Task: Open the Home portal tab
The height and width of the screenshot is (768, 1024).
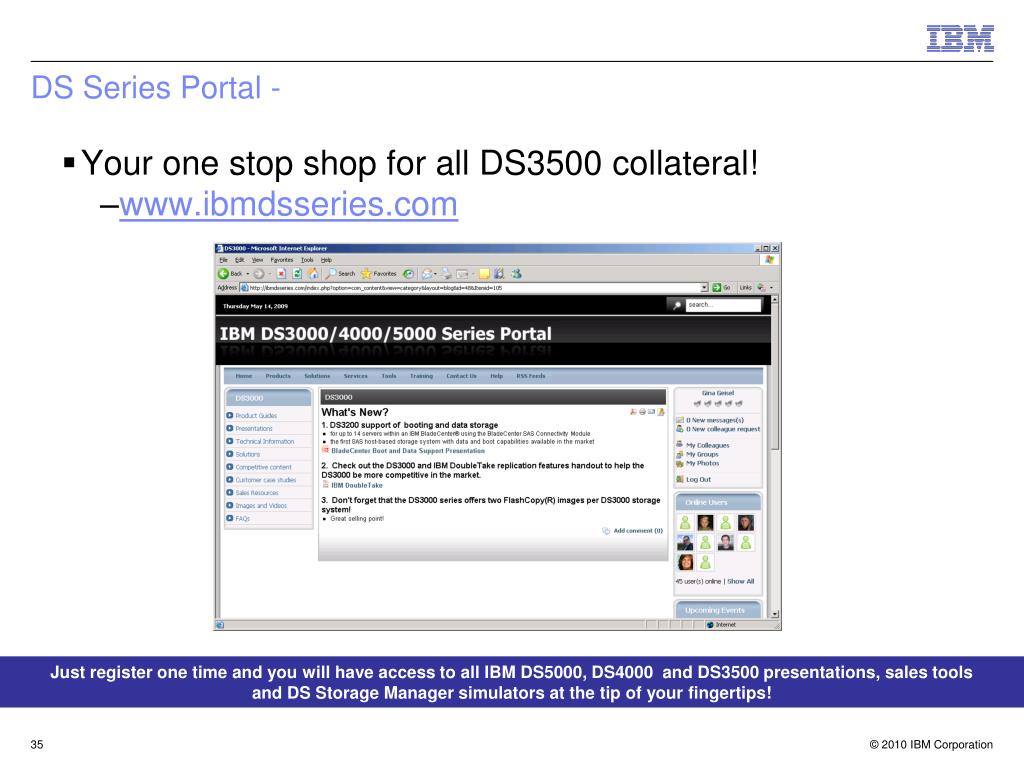Action: 244,376
